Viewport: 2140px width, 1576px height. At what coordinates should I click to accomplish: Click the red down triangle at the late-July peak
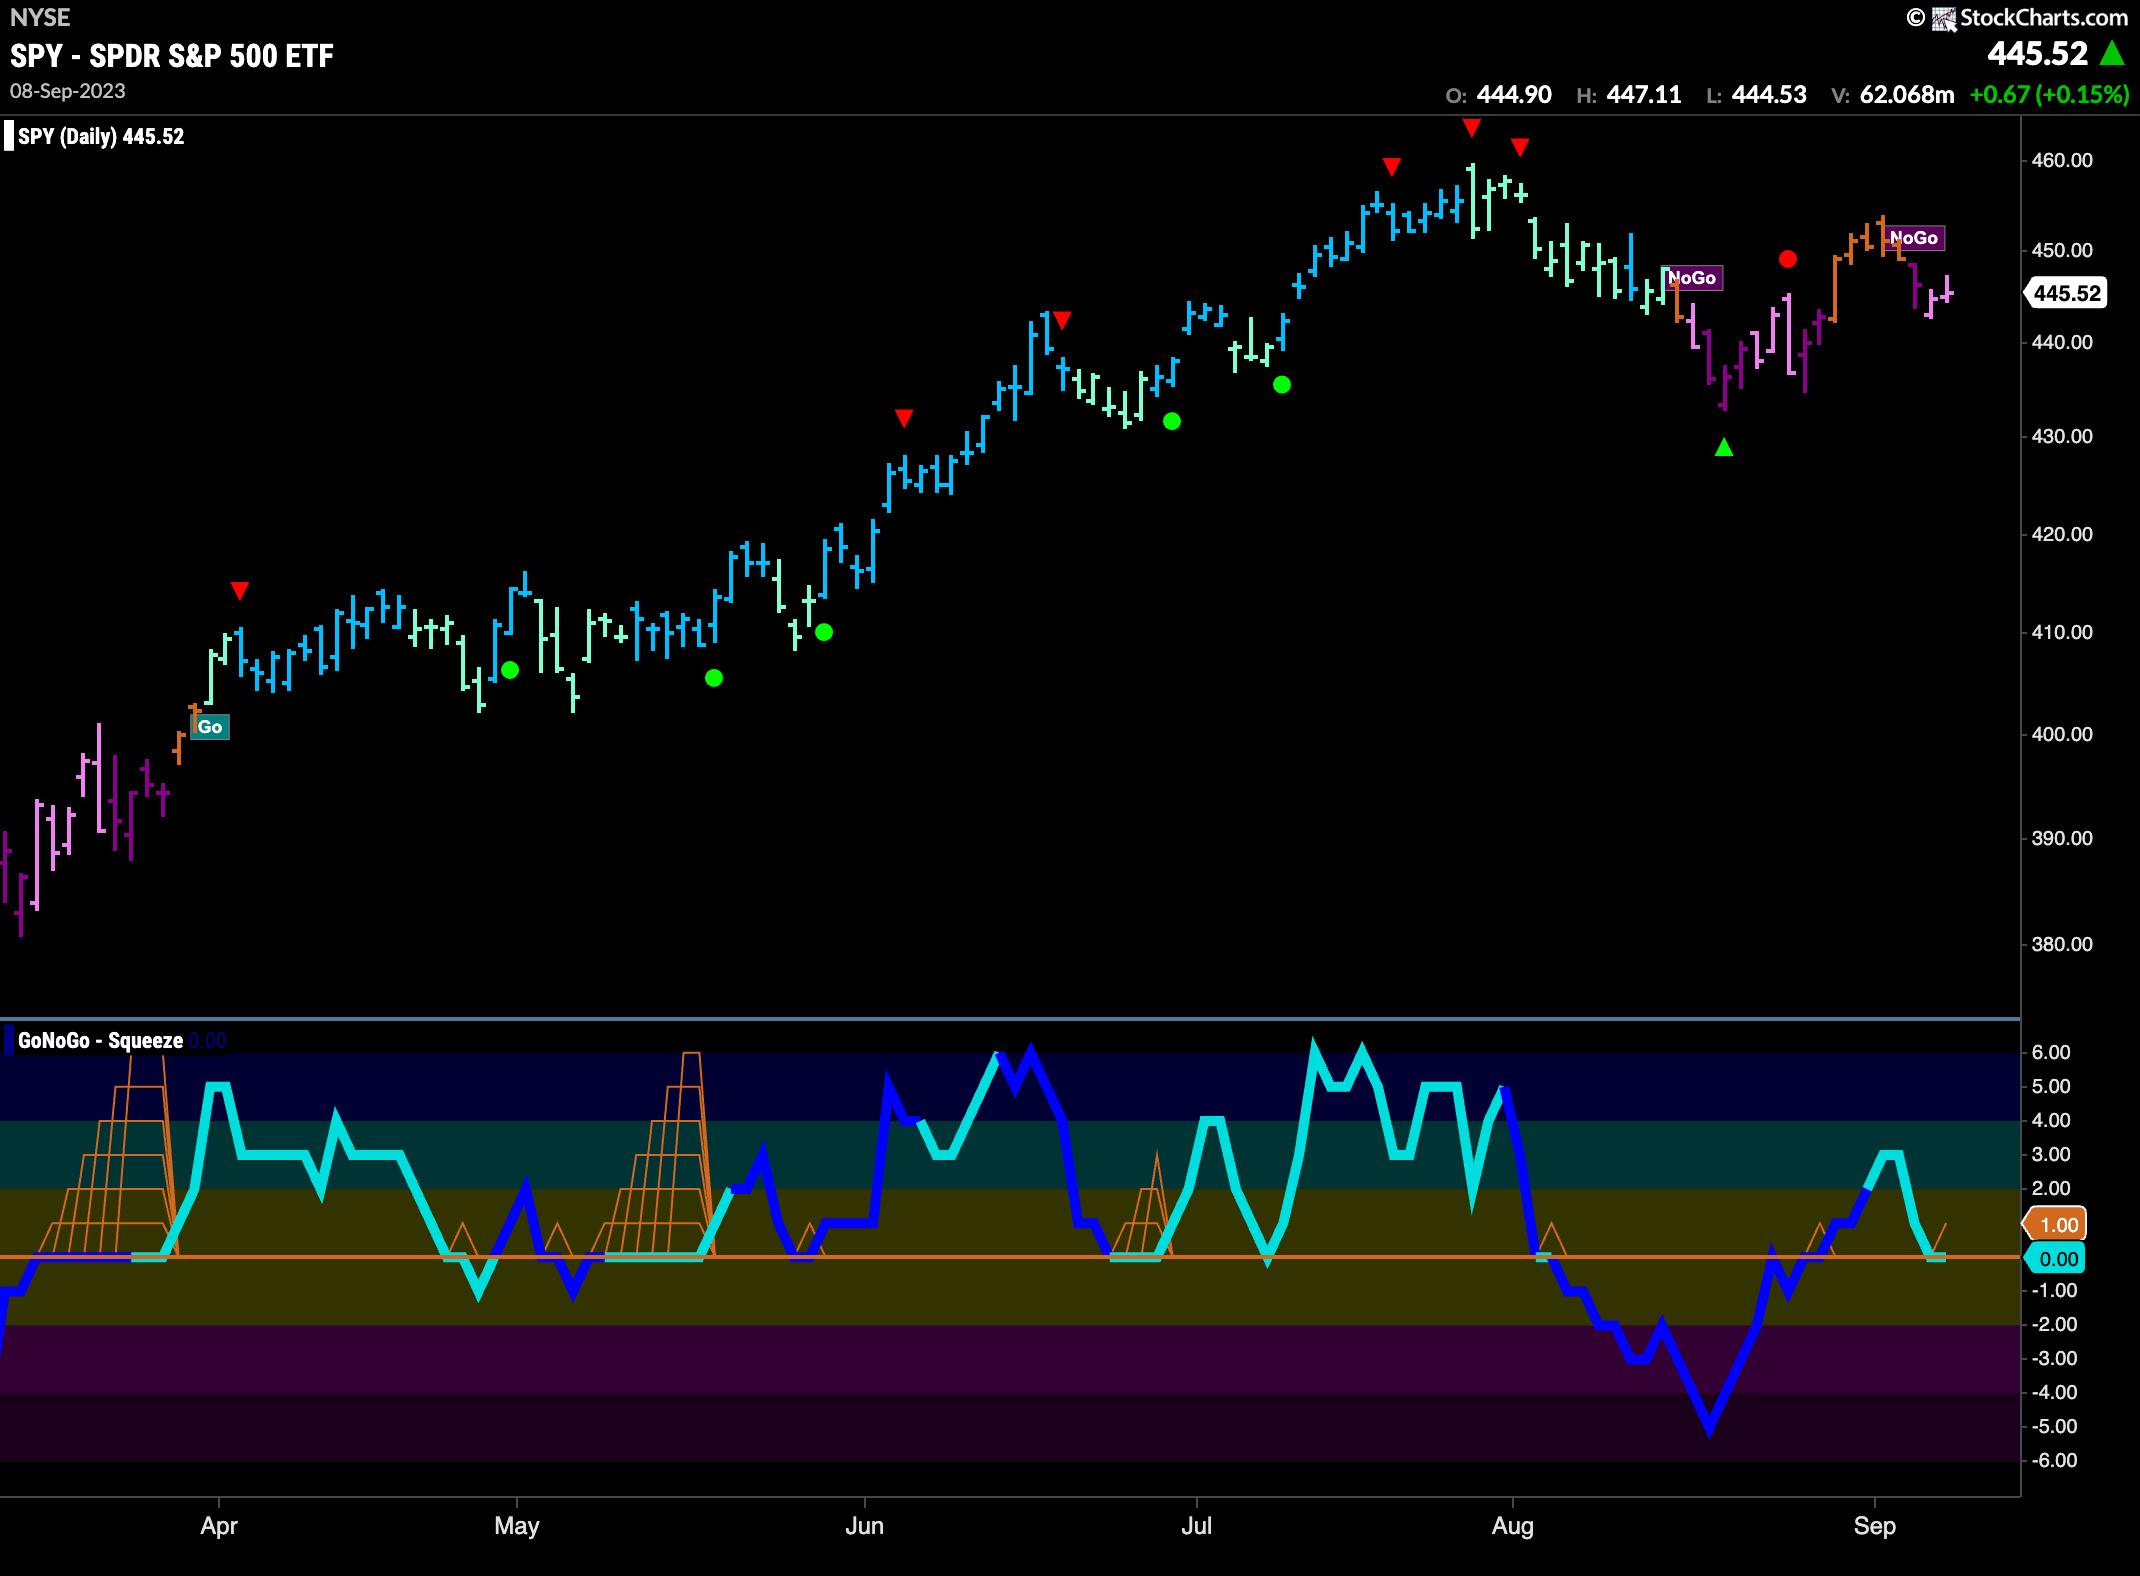point(1471,127)
